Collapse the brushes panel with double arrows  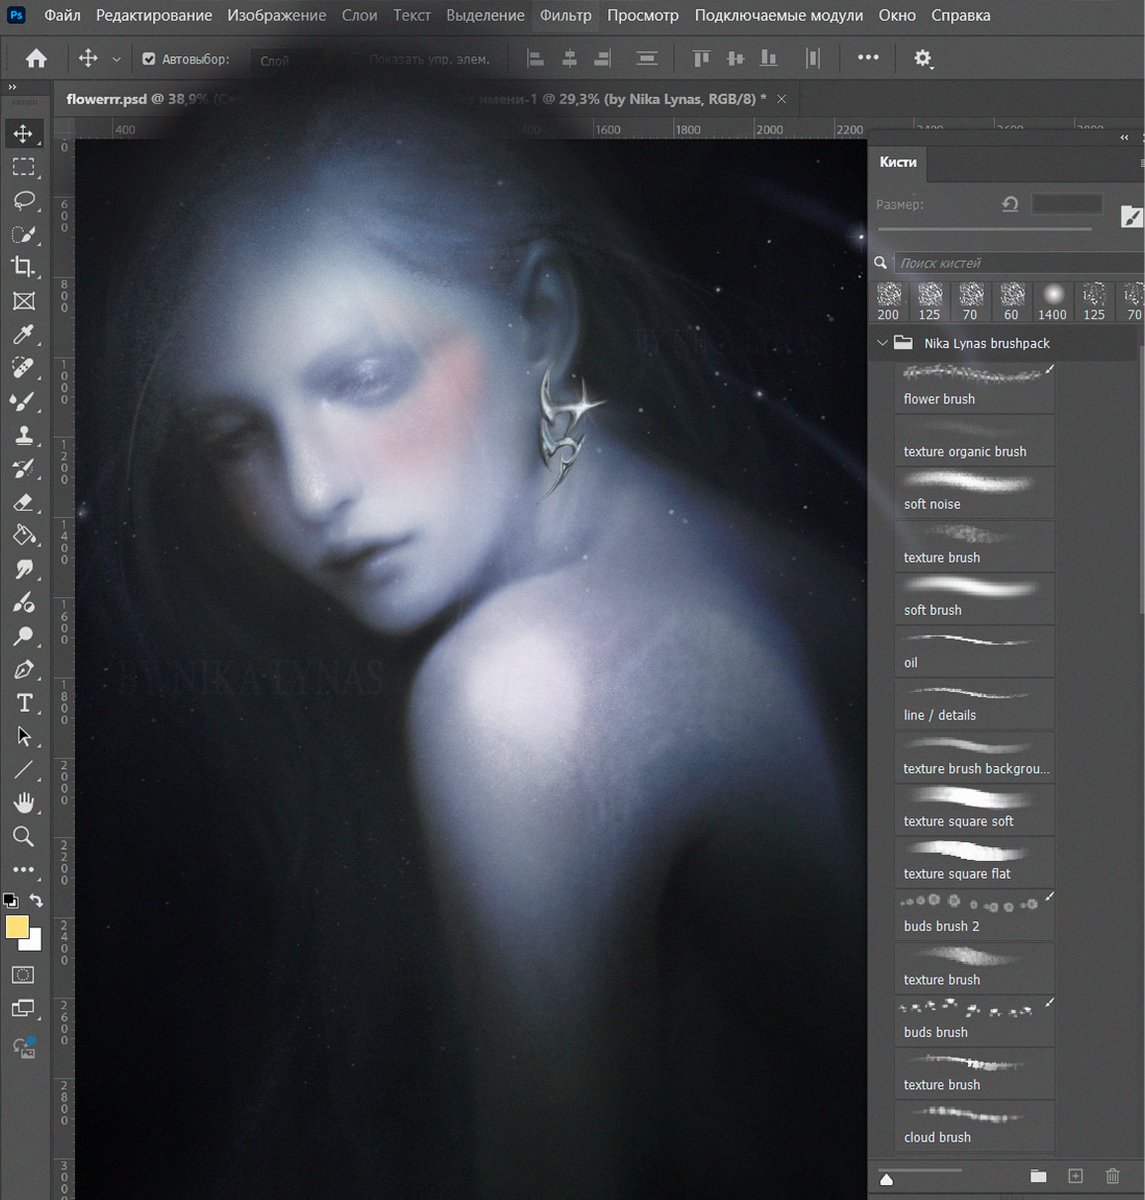pos(1125,138)
